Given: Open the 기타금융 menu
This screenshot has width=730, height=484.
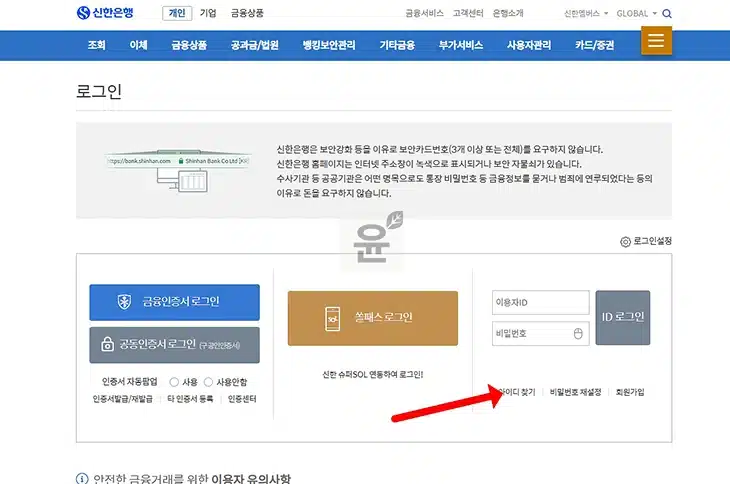Looking at the screenshot, I should [397, 45].
